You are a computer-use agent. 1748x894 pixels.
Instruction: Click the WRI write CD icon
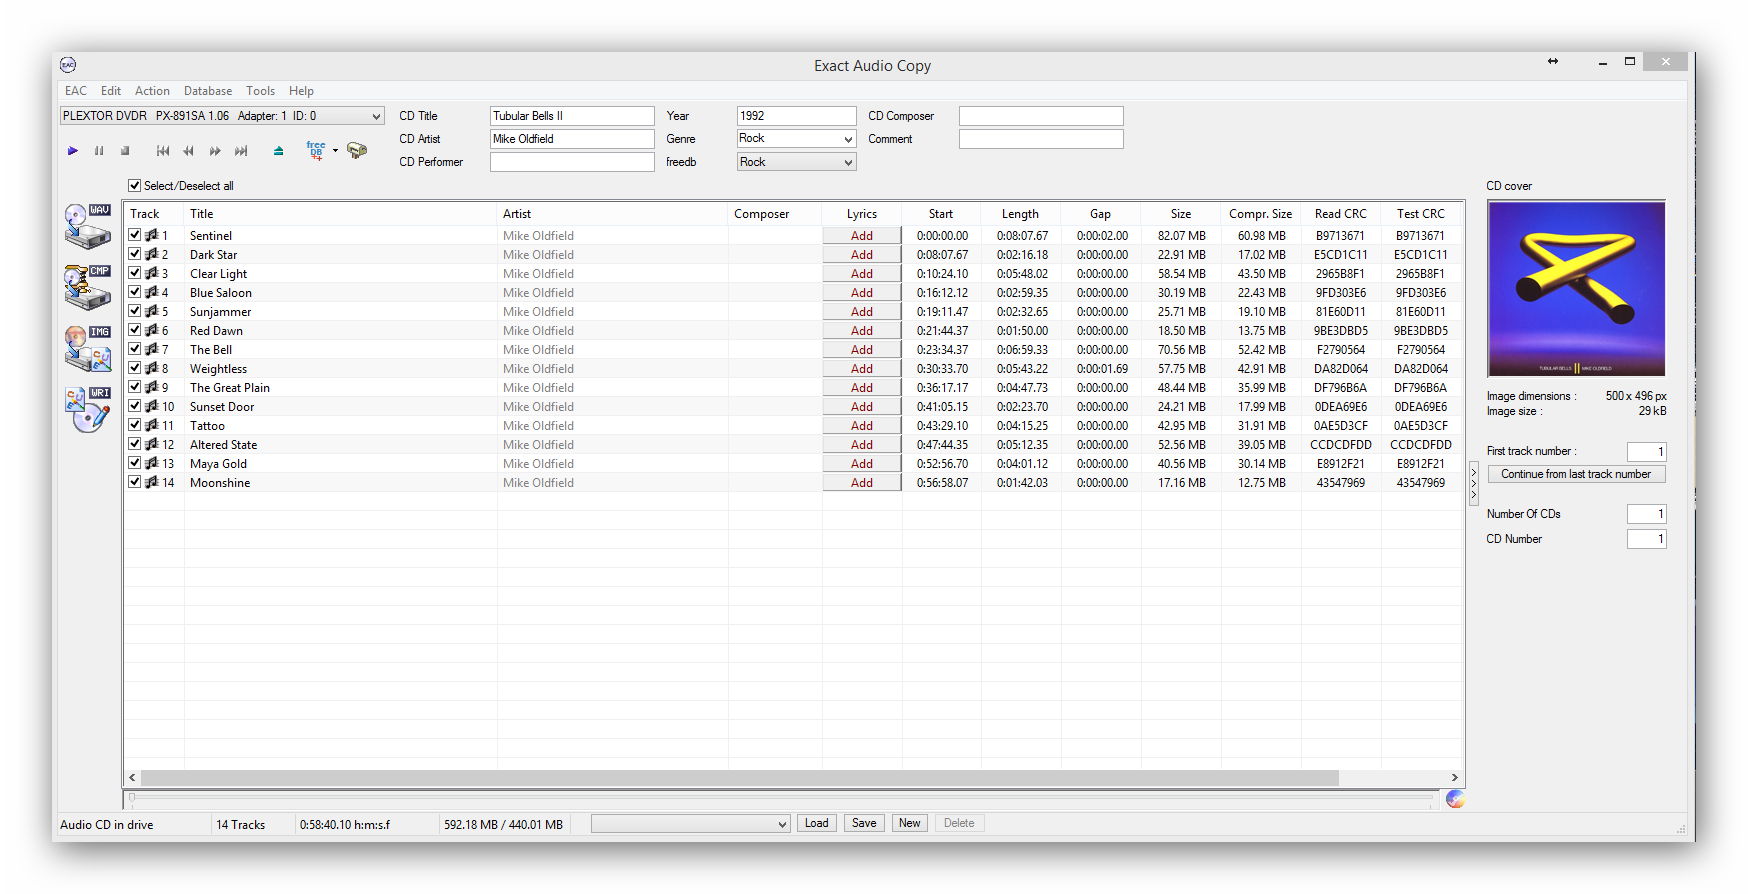87,409
